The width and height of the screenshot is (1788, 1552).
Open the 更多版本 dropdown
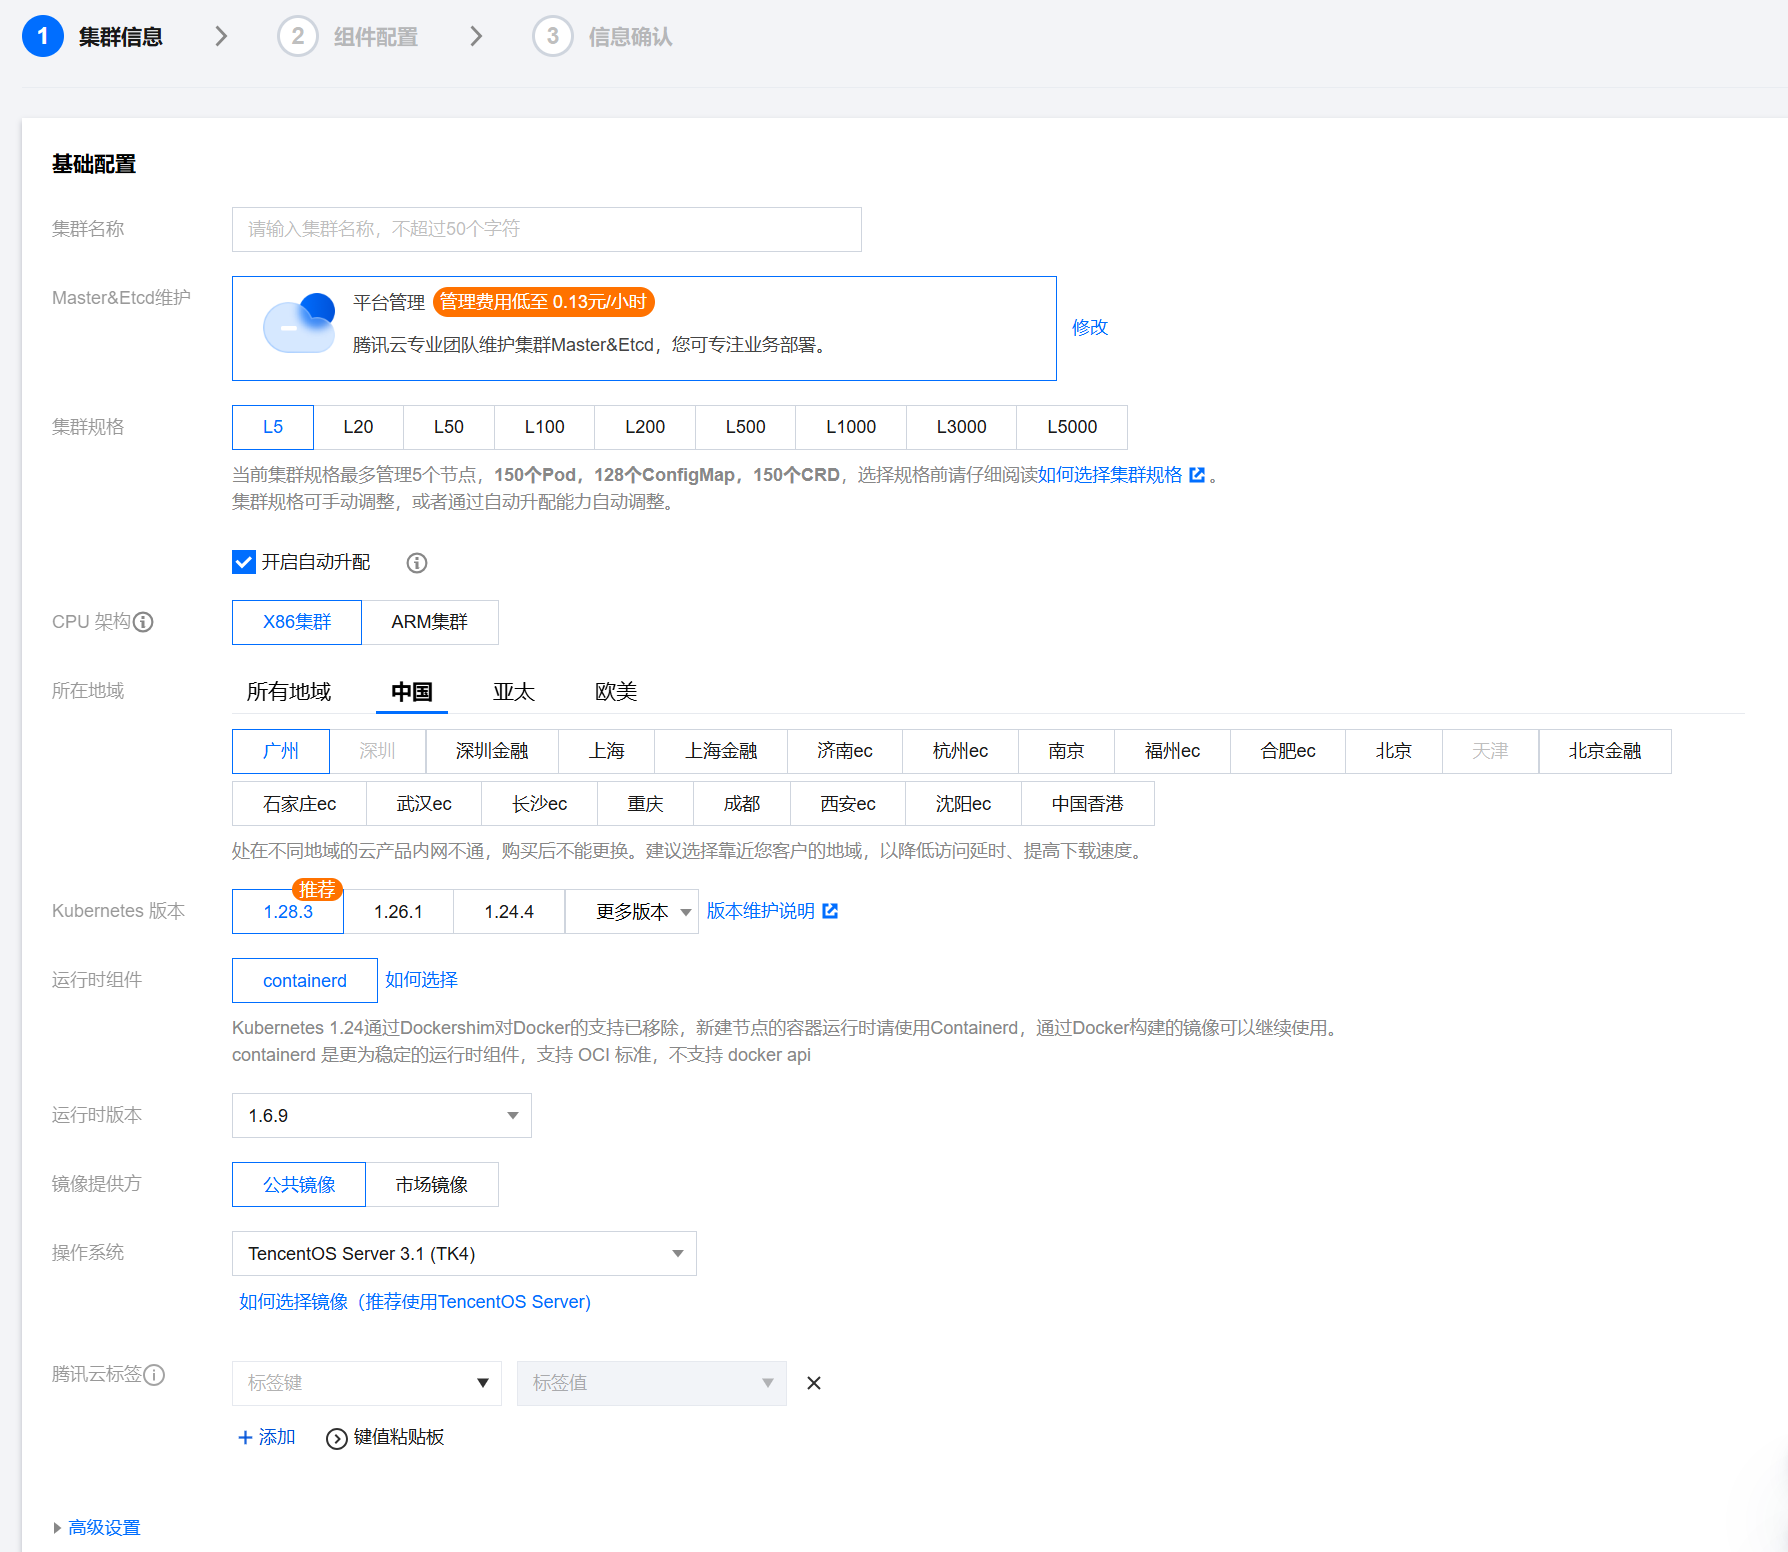coord(632,912)
